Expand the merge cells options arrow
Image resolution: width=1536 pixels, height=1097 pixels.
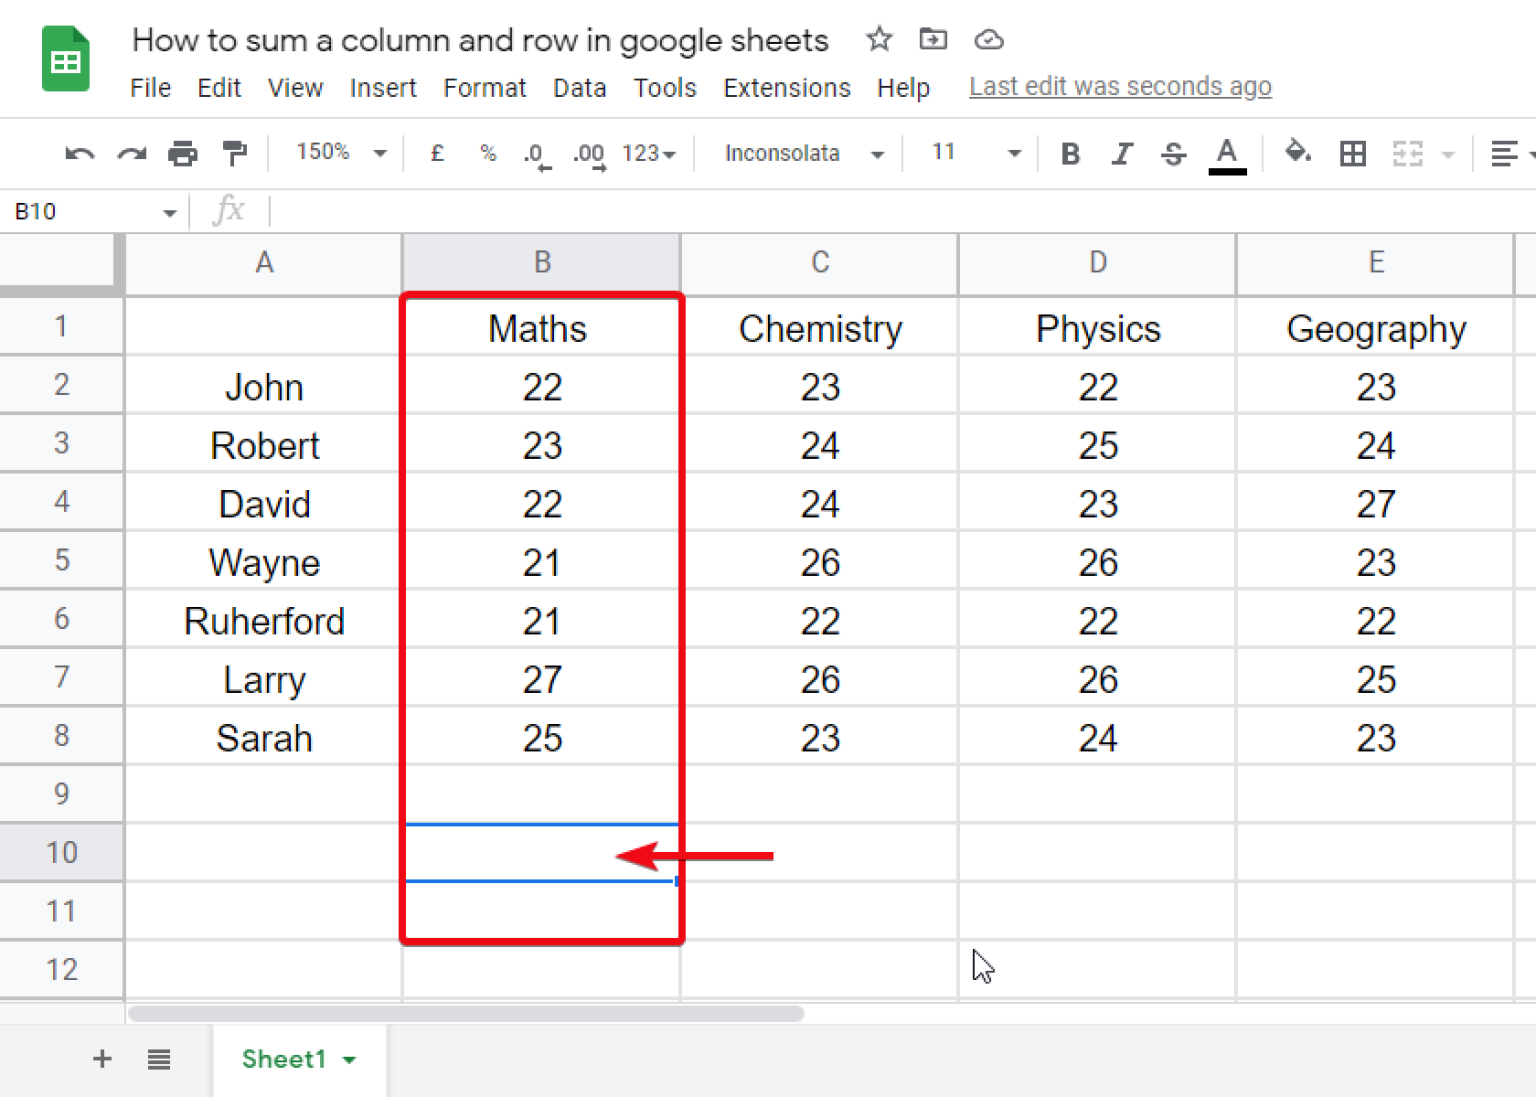(x=1448, y=155)
